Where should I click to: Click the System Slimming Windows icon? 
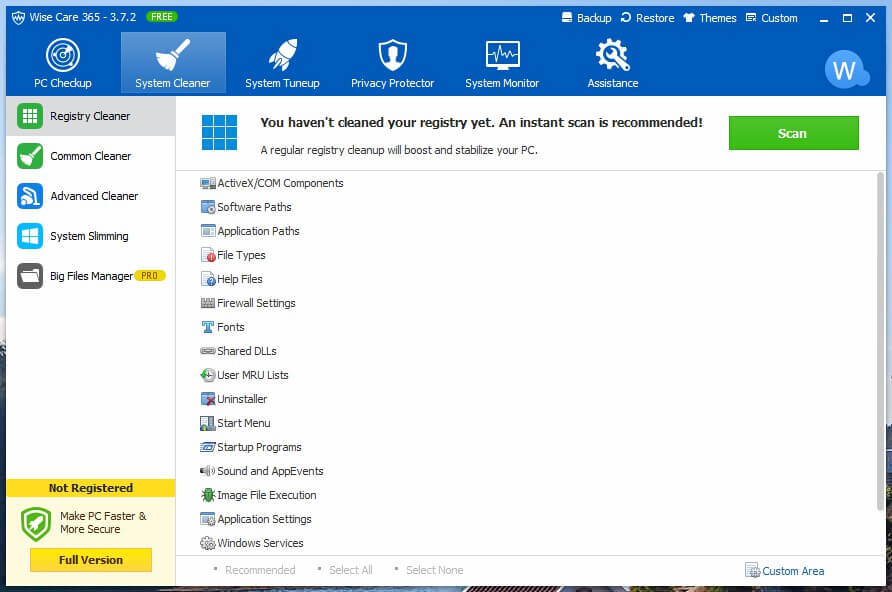[30, 236]
